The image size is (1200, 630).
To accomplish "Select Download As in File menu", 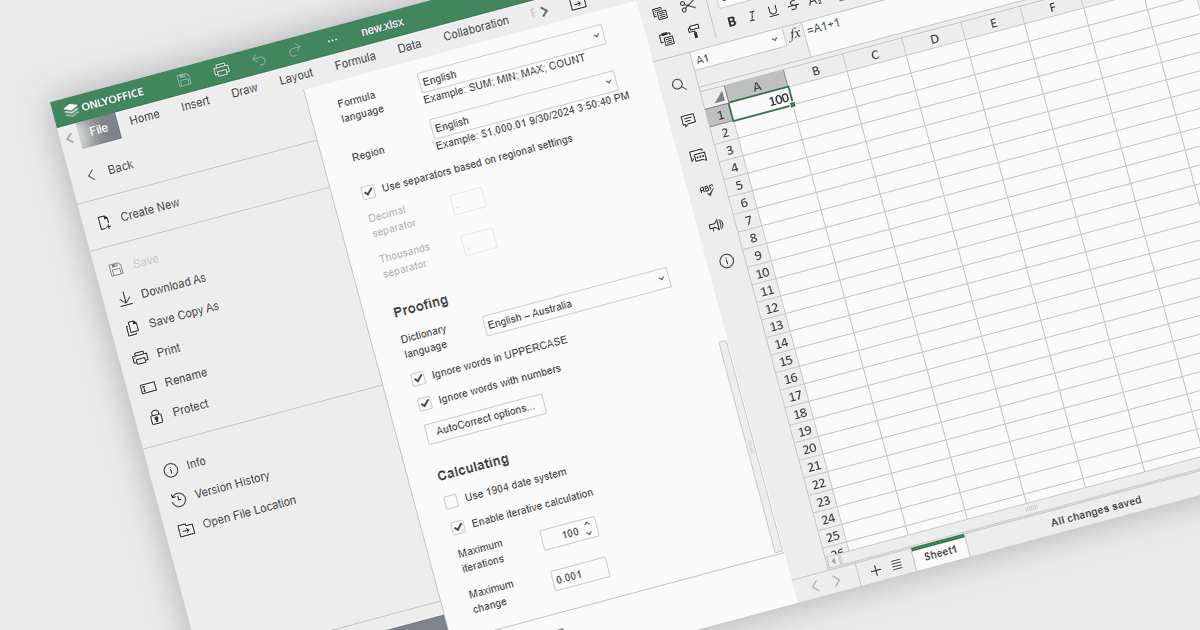I will (x=173, y=286).
